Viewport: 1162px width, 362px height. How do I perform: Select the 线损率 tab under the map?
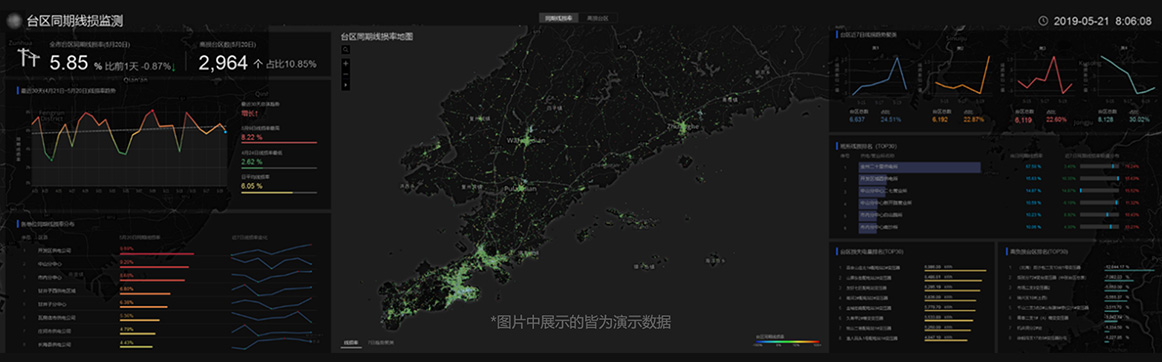[351, 343]
